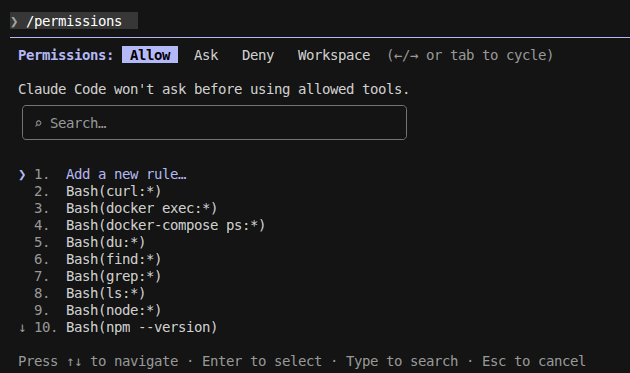The height and width of the screenshot is (373, 630).
Task: Focus the Search rules input field
Action: [x=214, y=123]
